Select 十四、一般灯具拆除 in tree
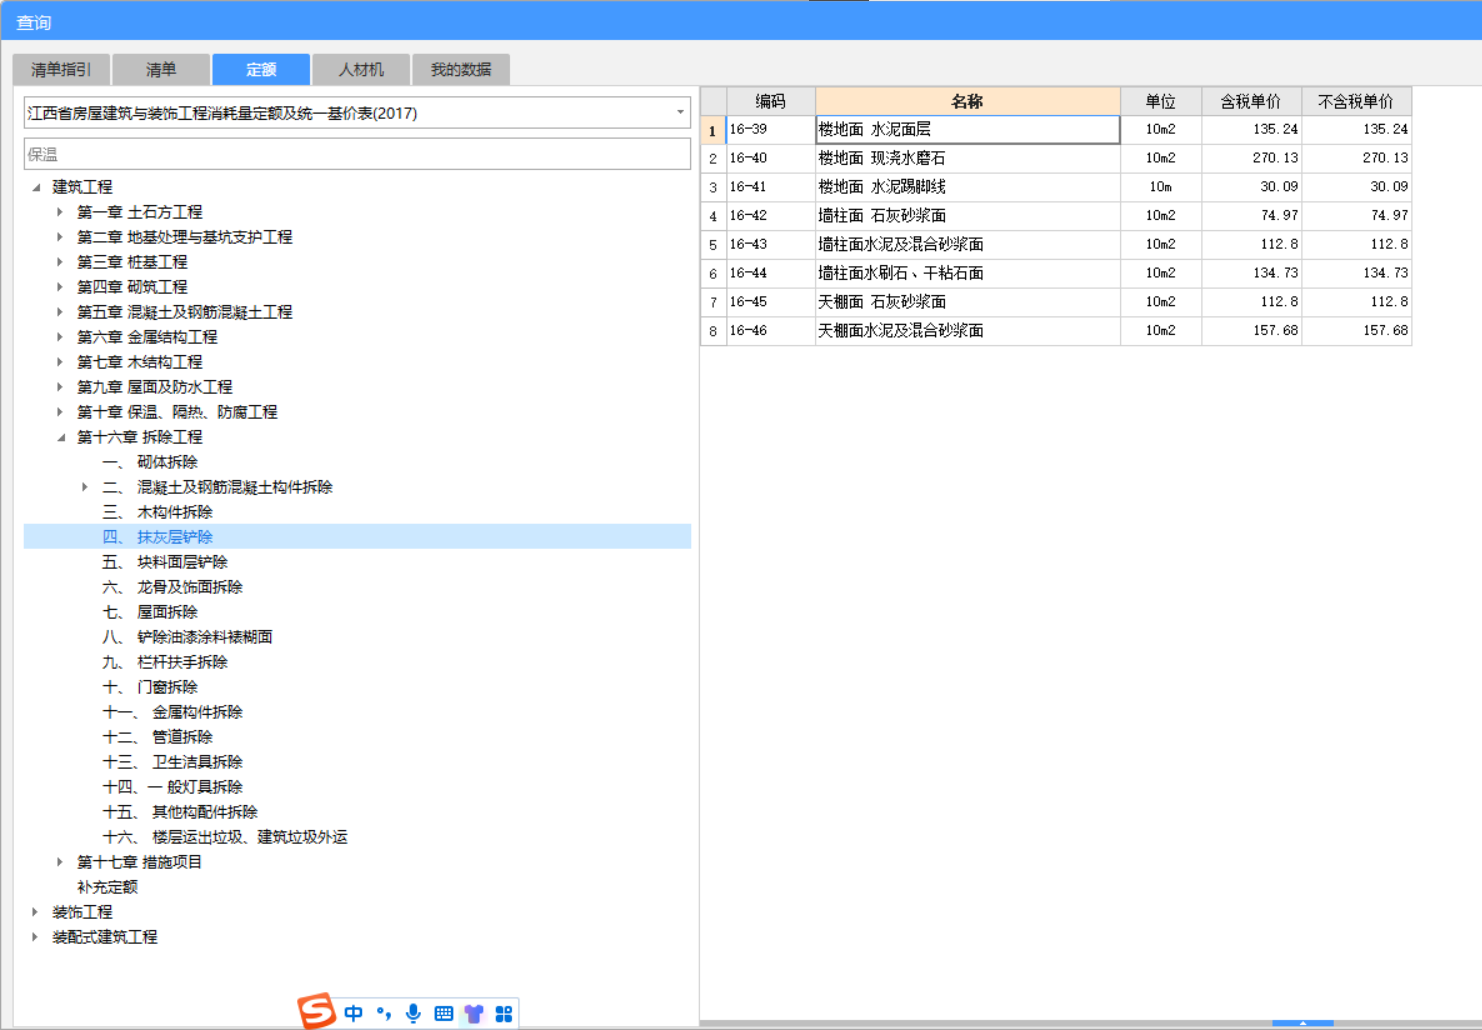 click(172, 787)
